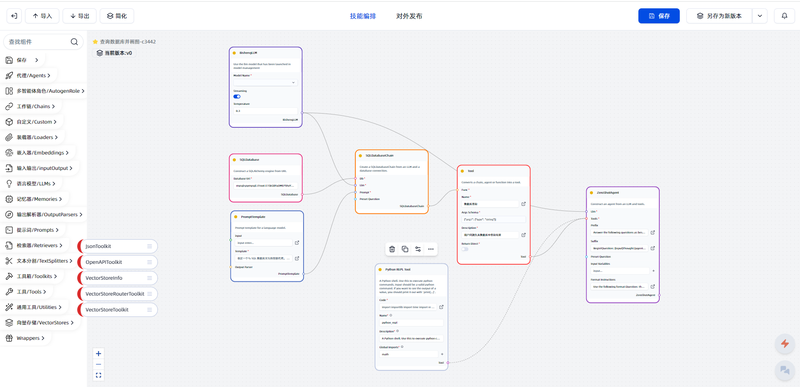
Task: Expand the 文本分割/TextSplitters category
Action: click(x=38, y=261)
